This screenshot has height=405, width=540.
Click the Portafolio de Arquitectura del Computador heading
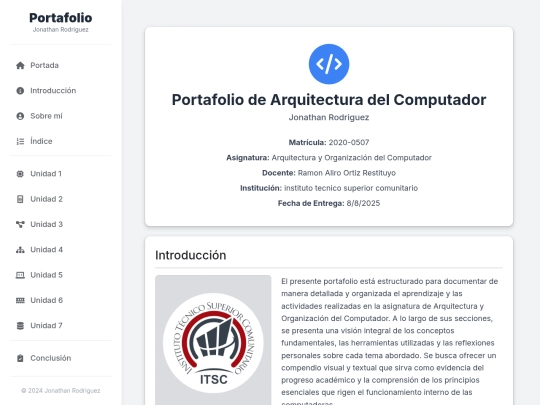click(x=329, y=100)
